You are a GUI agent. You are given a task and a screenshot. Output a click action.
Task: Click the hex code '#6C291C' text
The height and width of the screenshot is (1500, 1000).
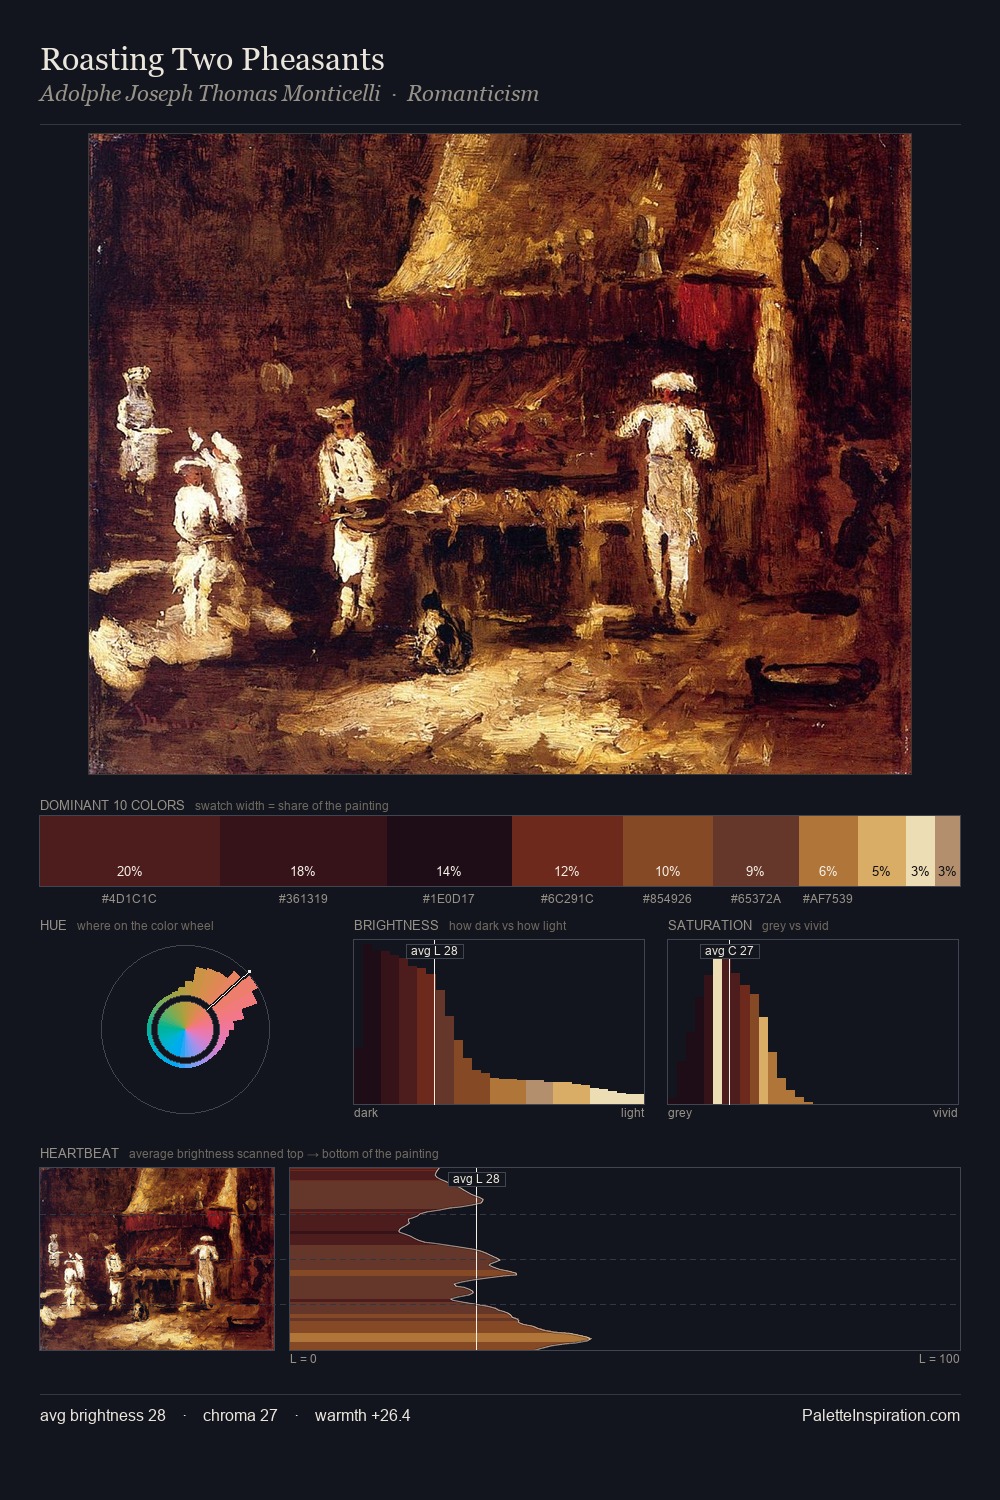click(567, 898)
